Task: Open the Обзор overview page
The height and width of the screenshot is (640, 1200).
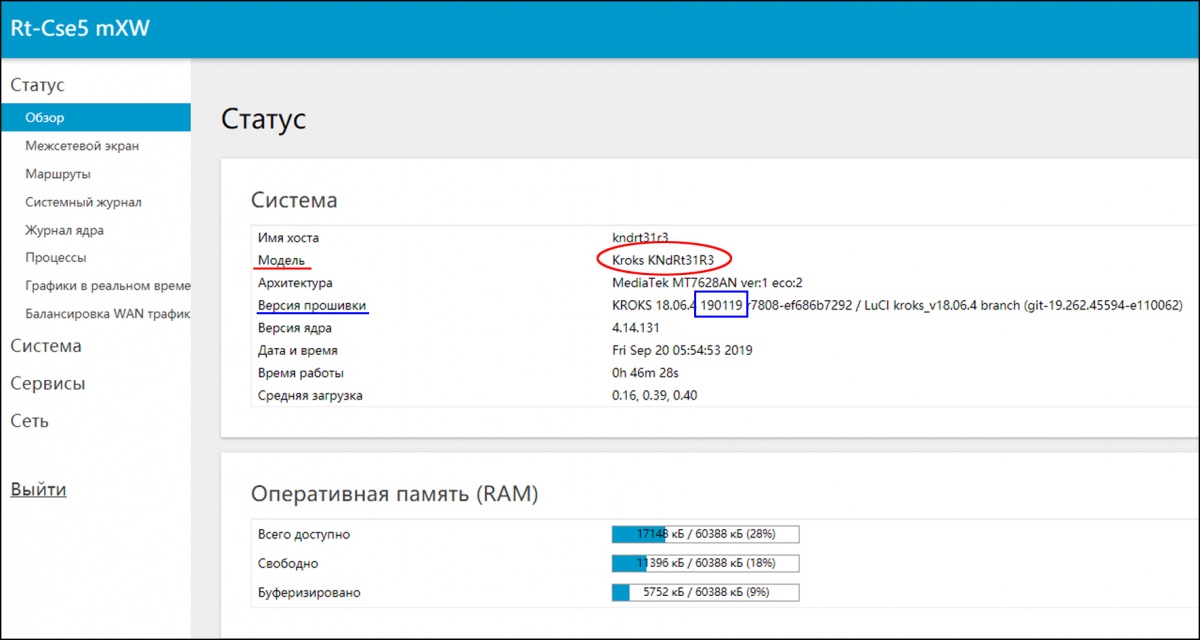Action: (45, 118)
